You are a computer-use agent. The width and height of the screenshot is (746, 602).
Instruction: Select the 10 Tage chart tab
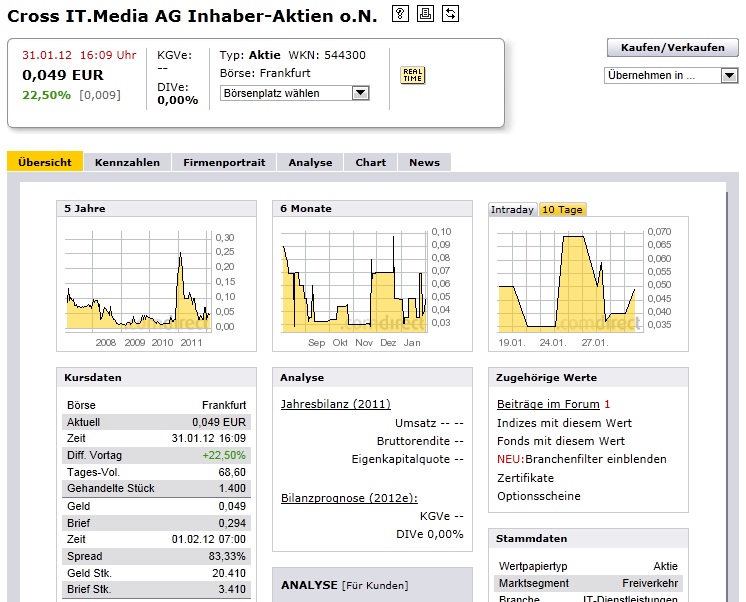click(x=562, y=210)
